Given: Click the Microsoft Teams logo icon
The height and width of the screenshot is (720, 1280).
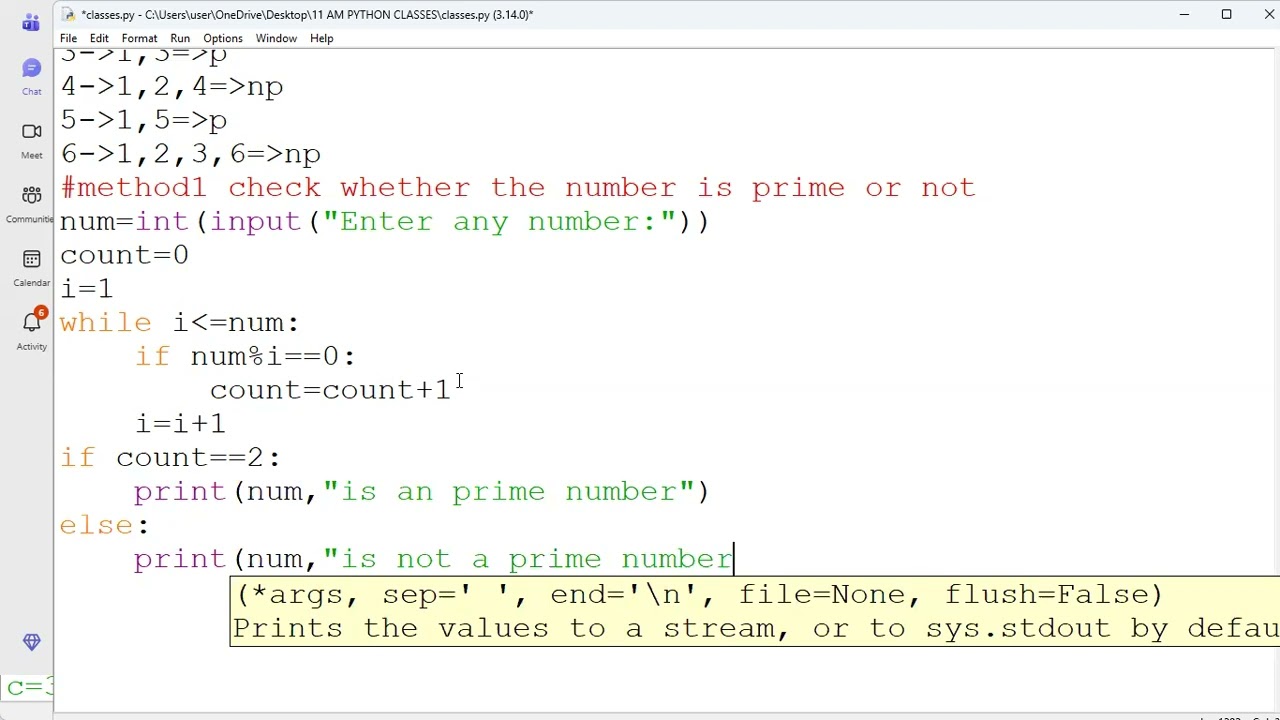Looking at the screenshot, I should click(31, 22).
